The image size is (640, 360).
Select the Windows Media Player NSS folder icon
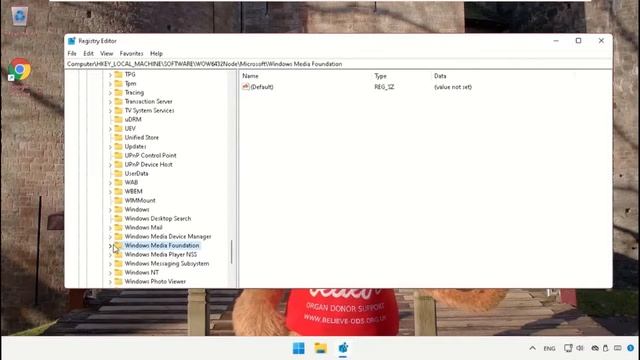coord(118,254)
